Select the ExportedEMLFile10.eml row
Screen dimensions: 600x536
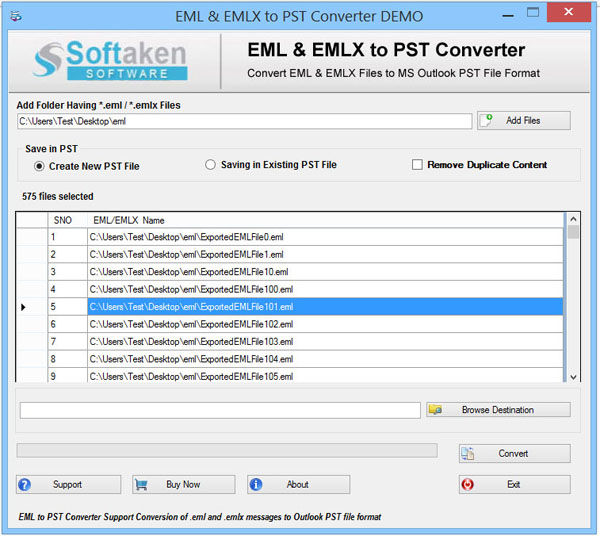coord(325,272)
